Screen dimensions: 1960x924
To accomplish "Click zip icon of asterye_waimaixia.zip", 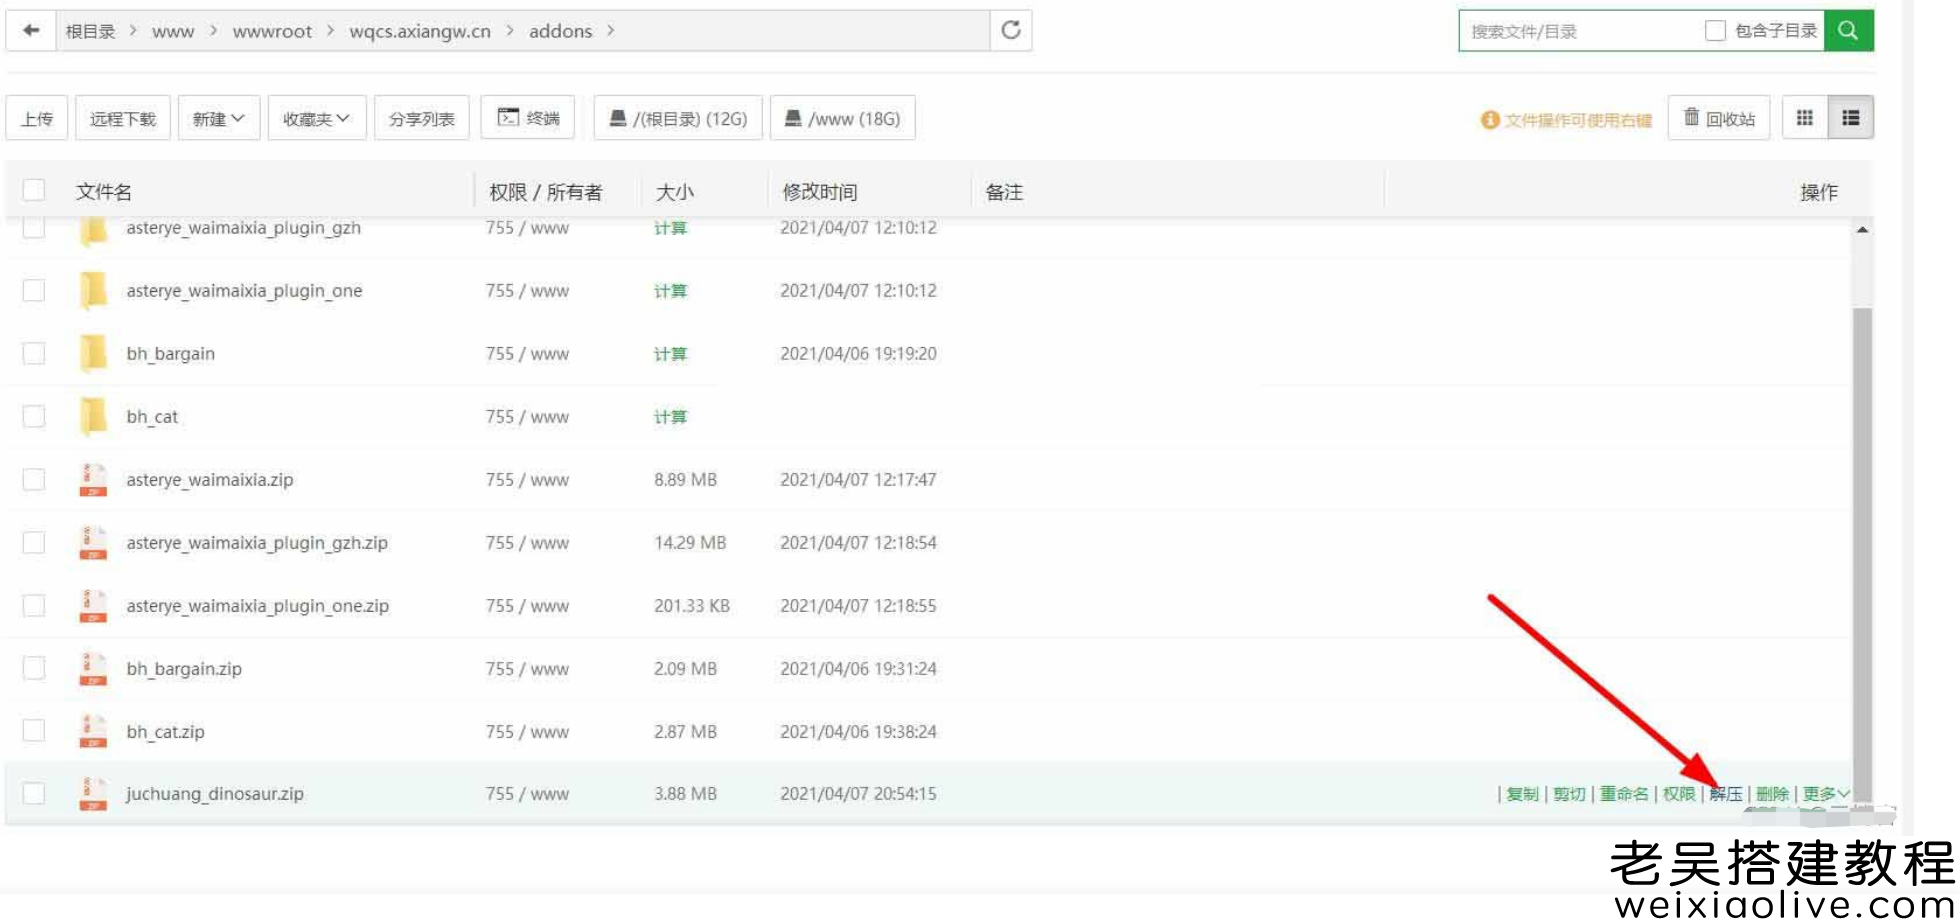I will (x=93, y=480).
